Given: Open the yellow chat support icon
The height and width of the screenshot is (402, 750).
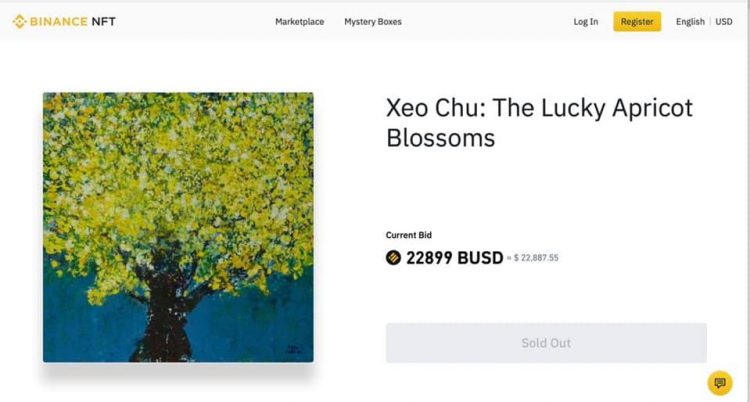Looking at the screenshot, I should (719, 383).
